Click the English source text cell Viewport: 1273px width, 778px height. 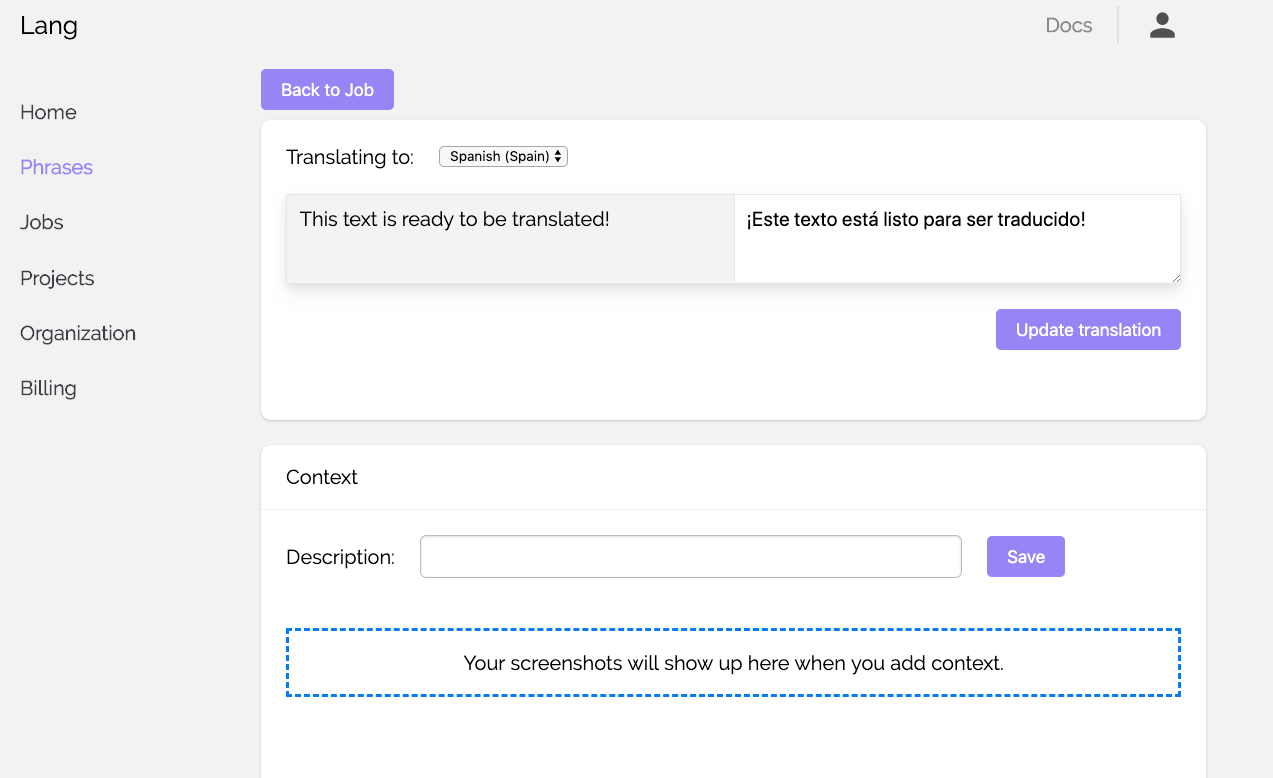tap(510, 239)
